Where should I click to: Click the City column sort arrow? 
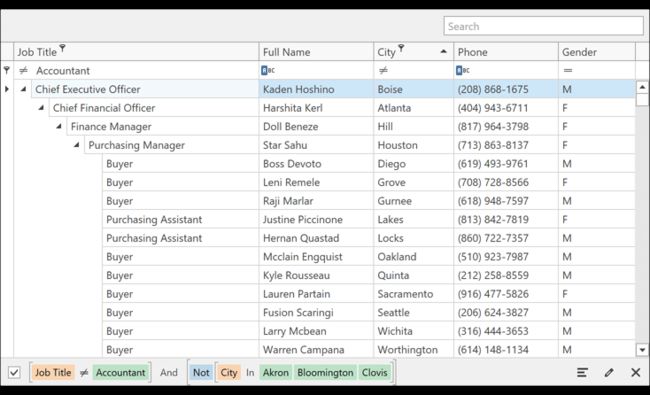tap(443, 51)
